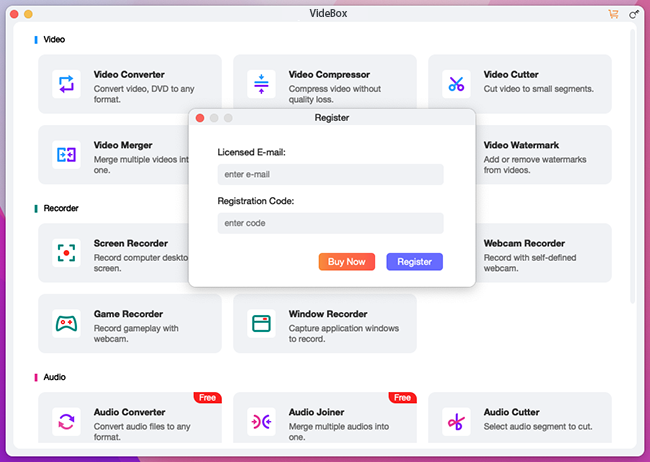650x462 pixels.
Task: Open the Video Converter tool icon
Action: tap(66, 84)
